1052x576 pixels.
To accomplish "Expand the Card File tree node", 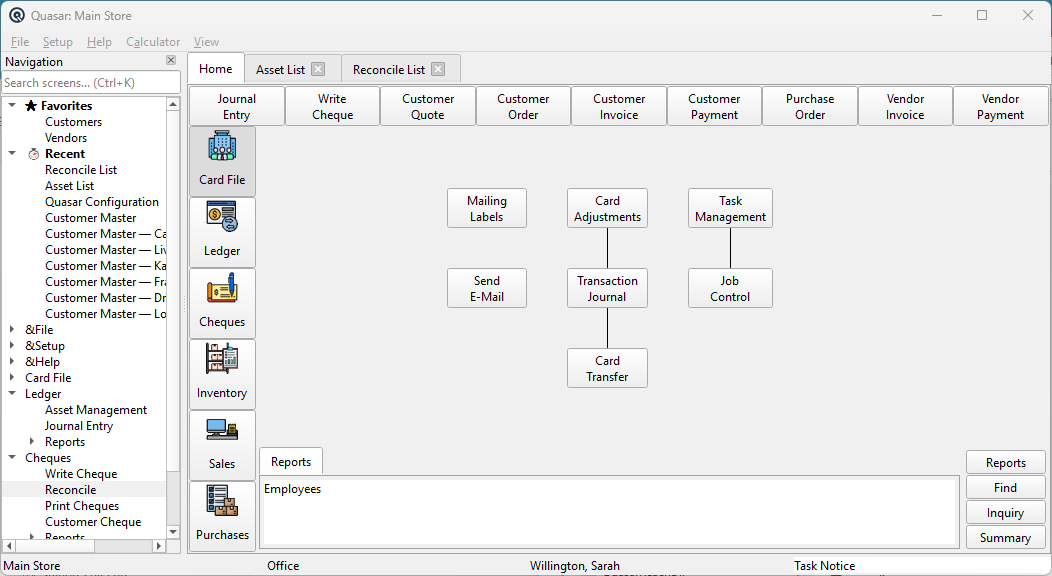I will [x=12, y=378].
